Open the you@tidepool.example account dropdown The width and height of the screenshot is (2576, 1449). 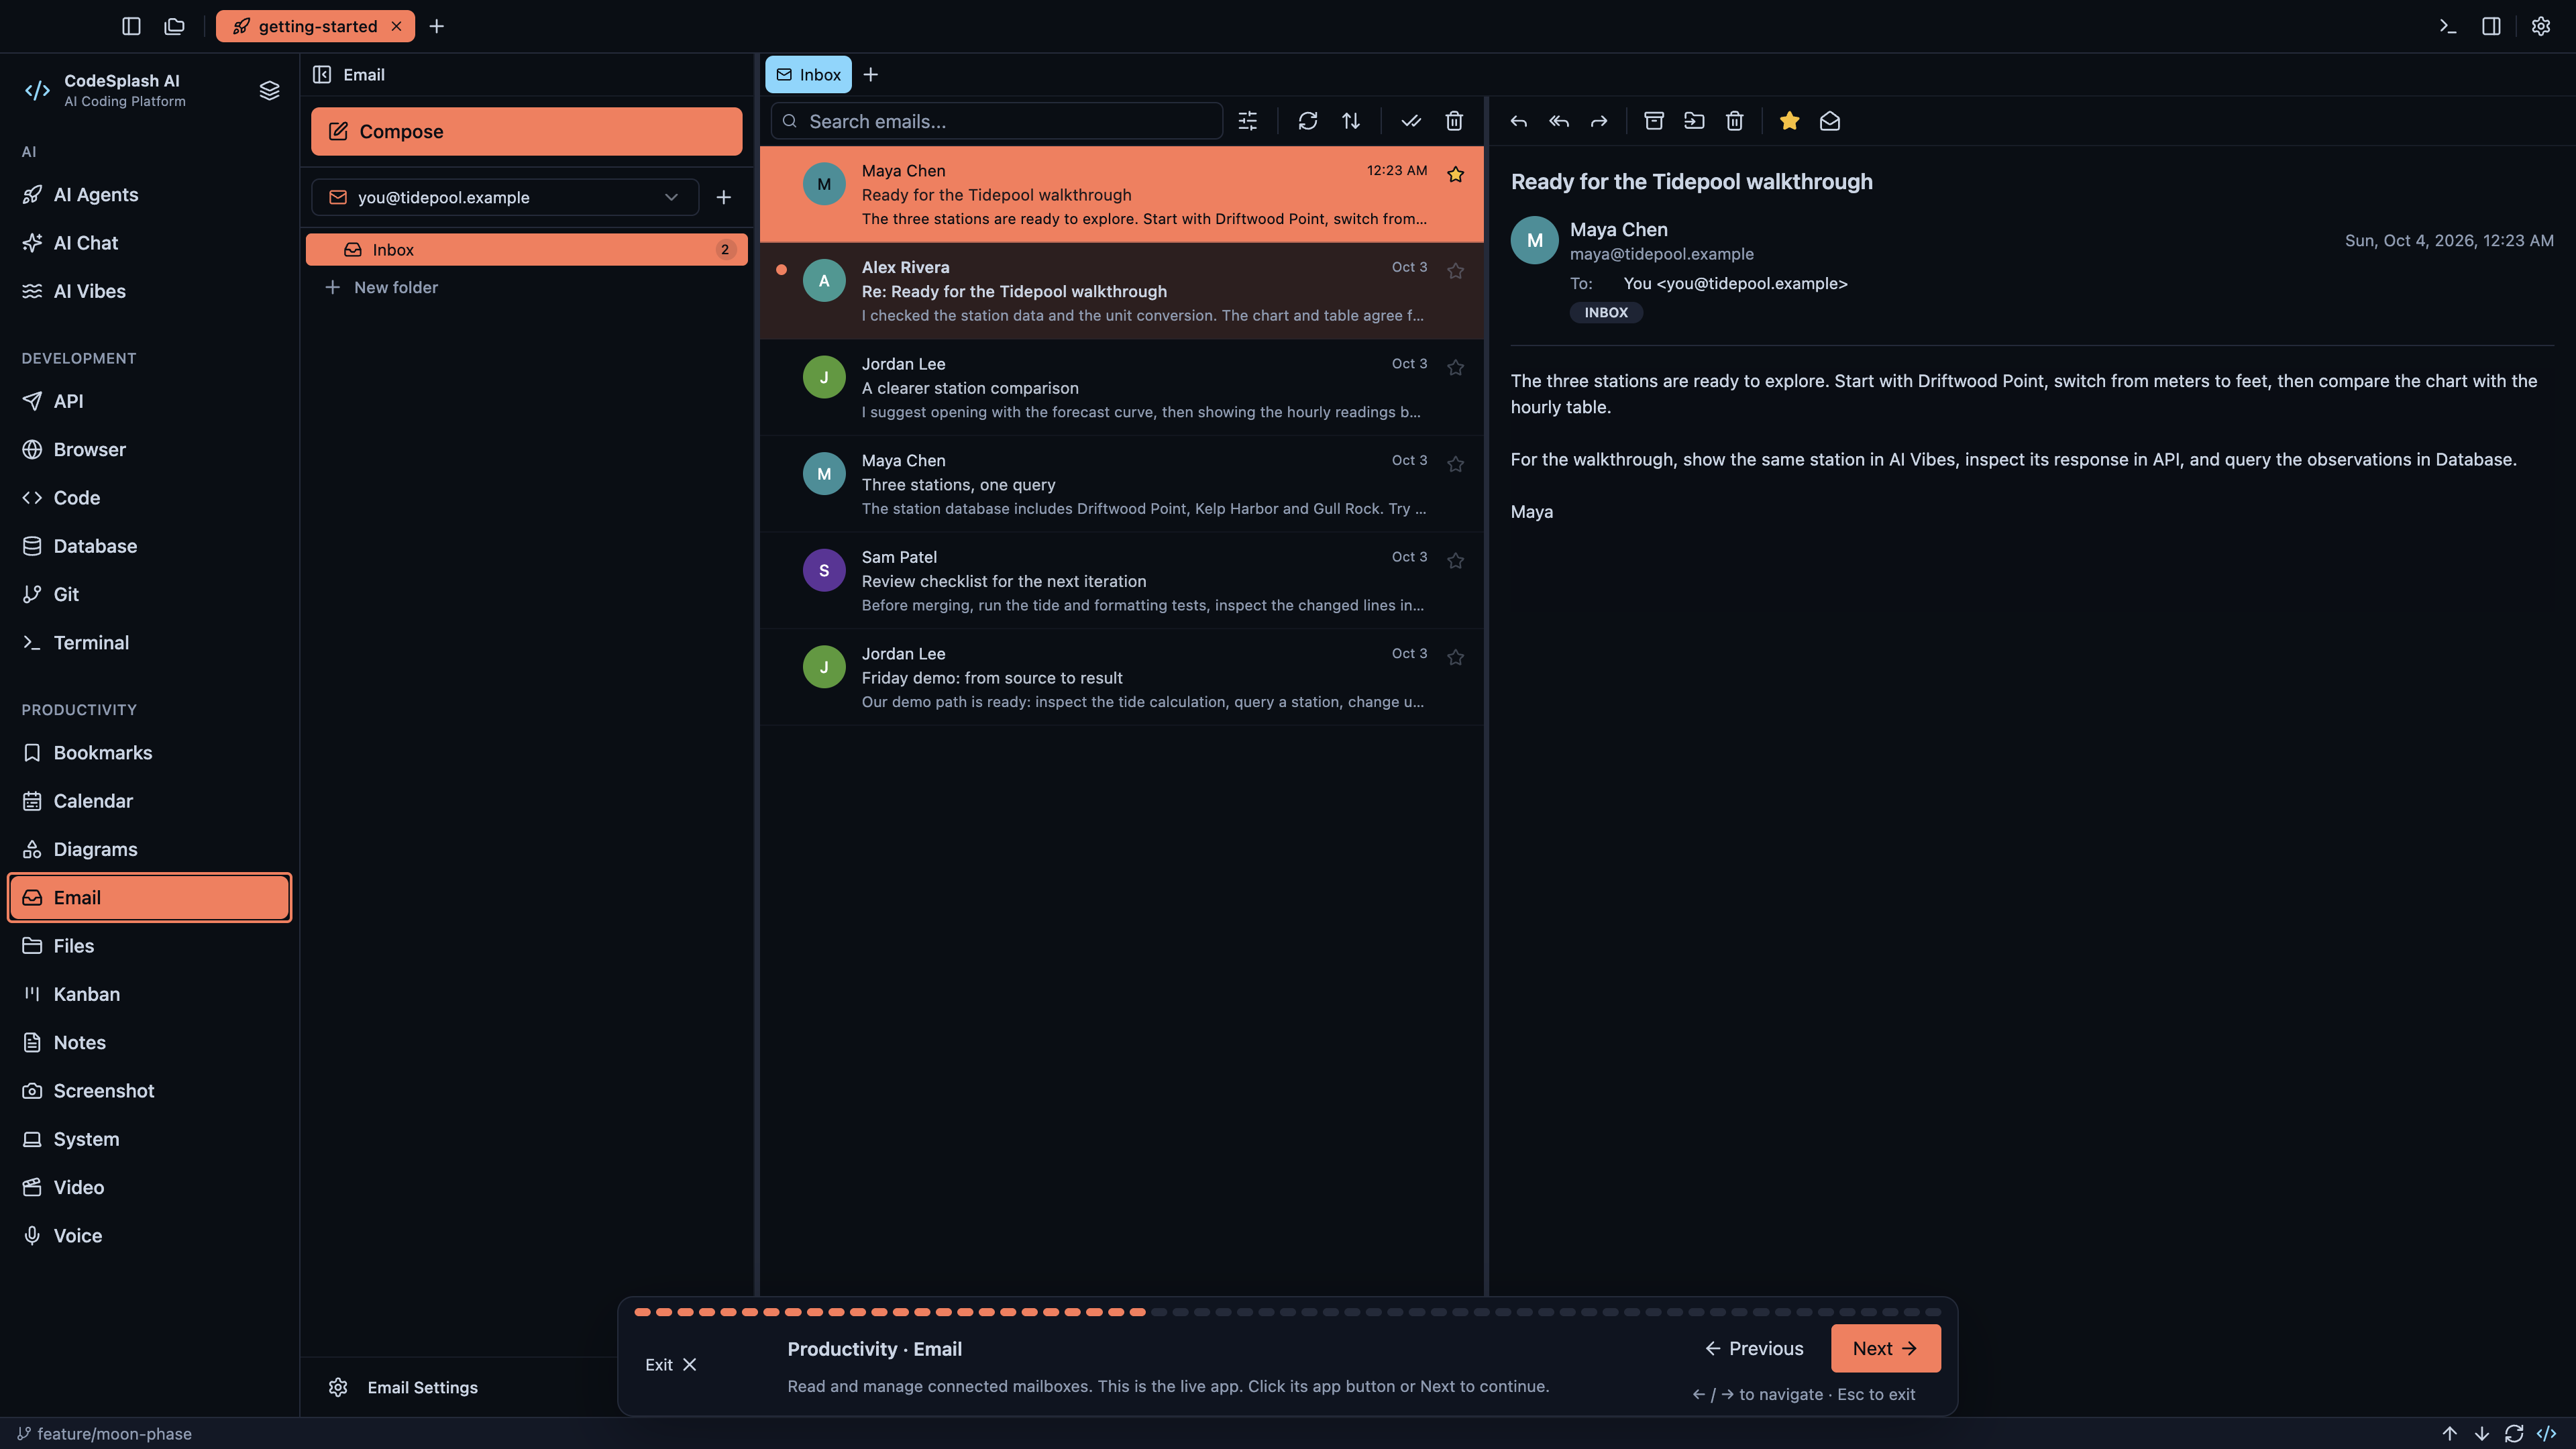[x=505, y=197]
